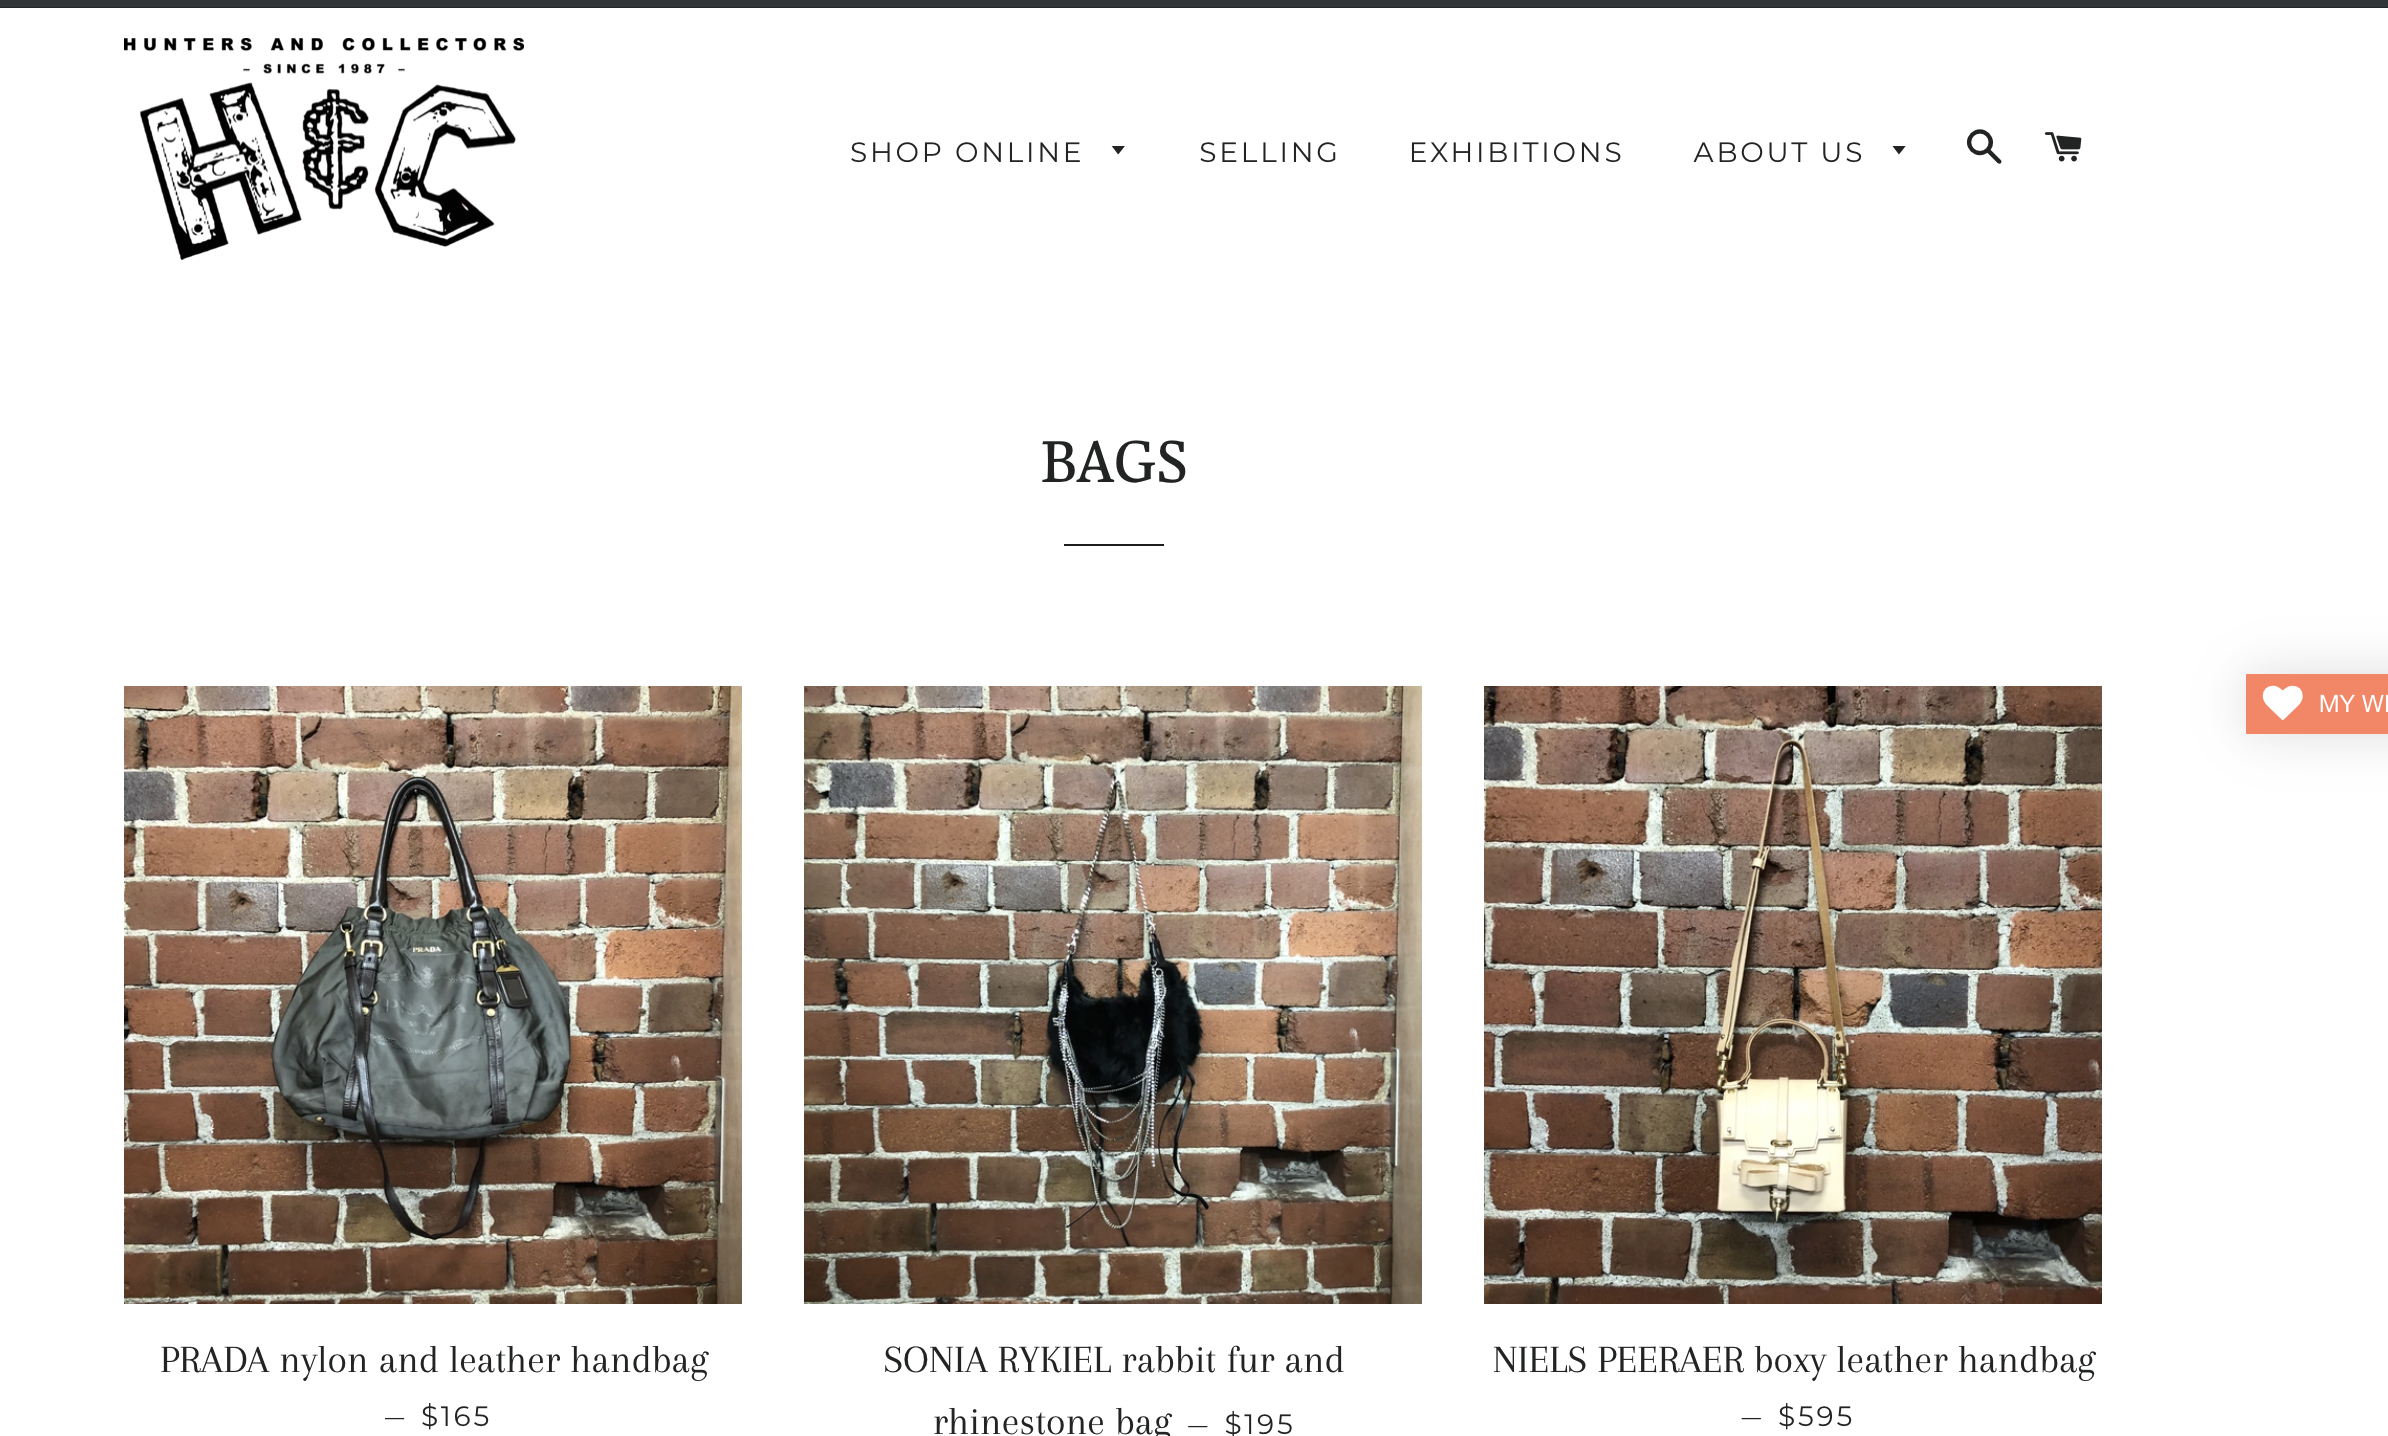Open the shopping cart icon
This screenshot has height=1436, width=2388.
point(2063,147)
